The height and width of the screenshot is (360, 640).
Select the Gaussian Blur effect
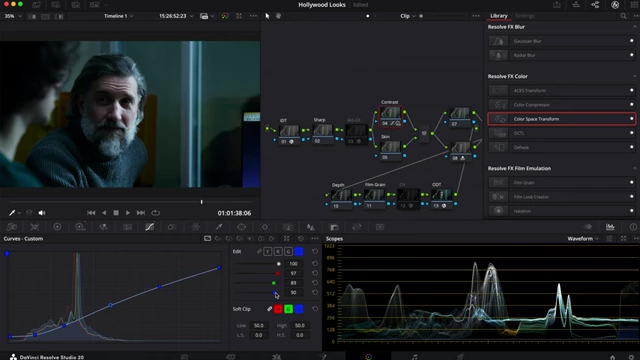point(562,41)
